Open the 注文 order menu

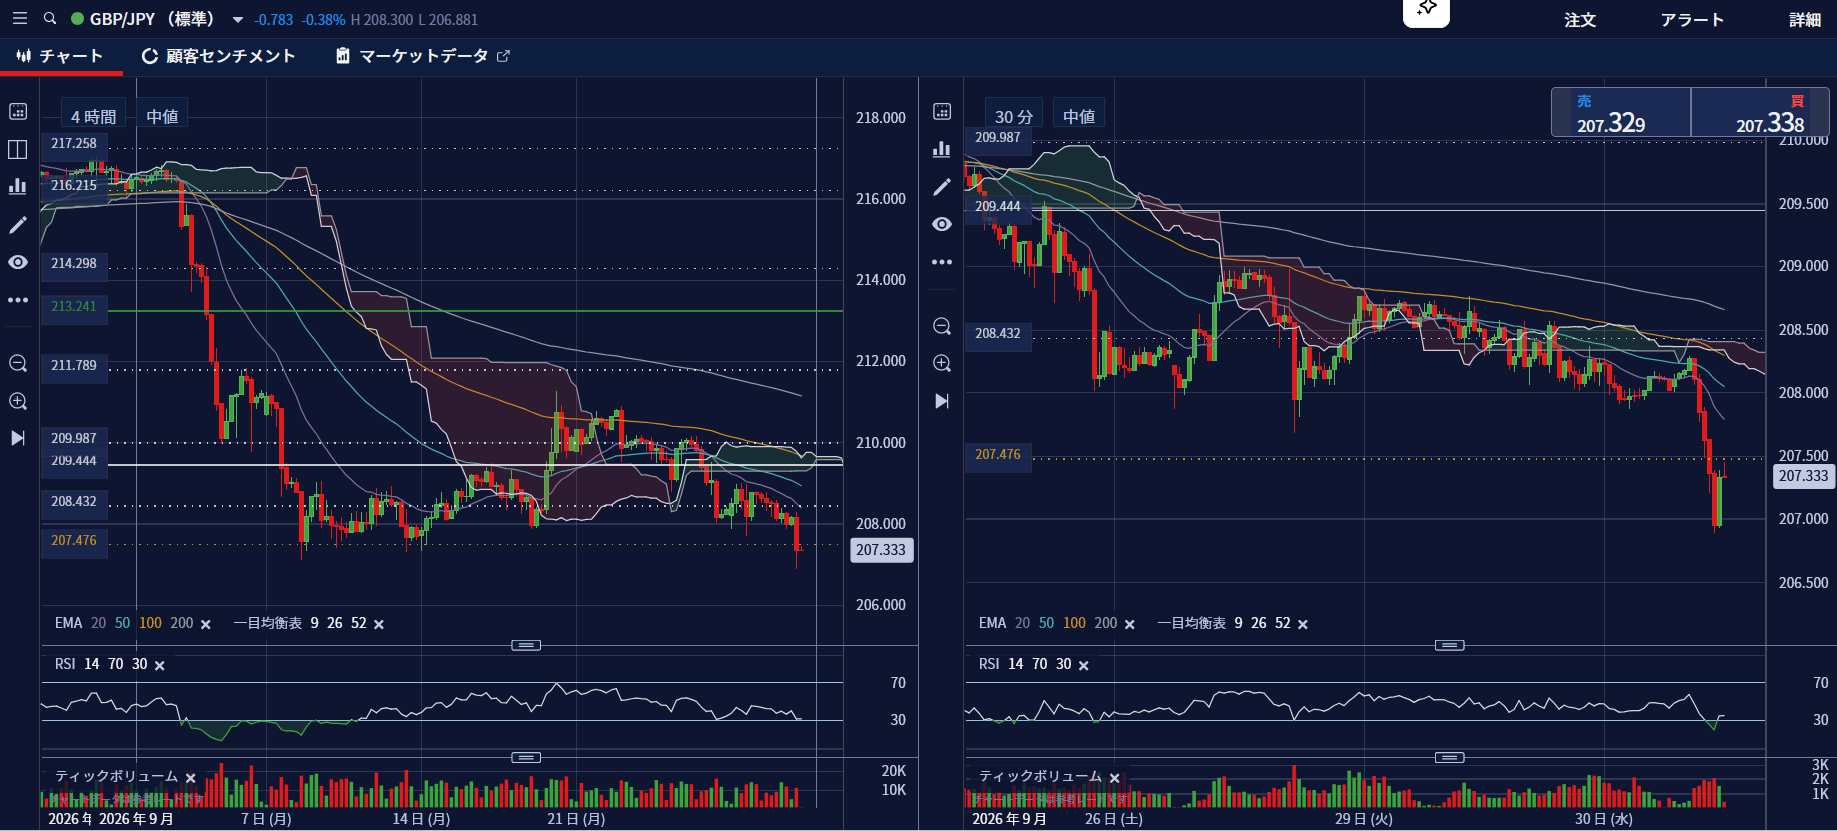tap(1580, 20)
